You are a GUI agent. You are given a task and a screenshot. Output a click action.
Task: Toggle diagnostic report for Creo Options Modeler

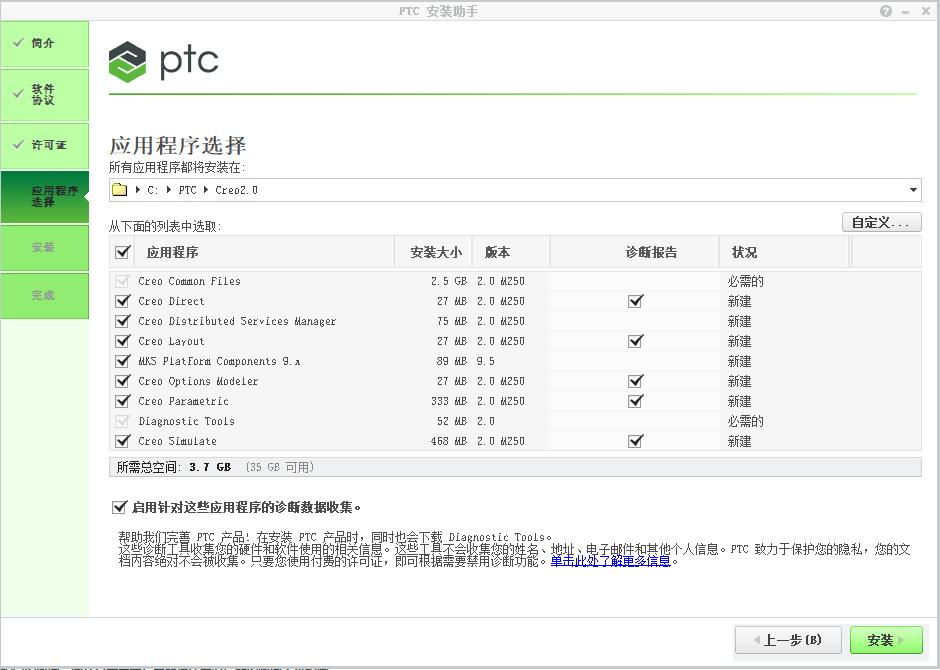coord(635,381)
